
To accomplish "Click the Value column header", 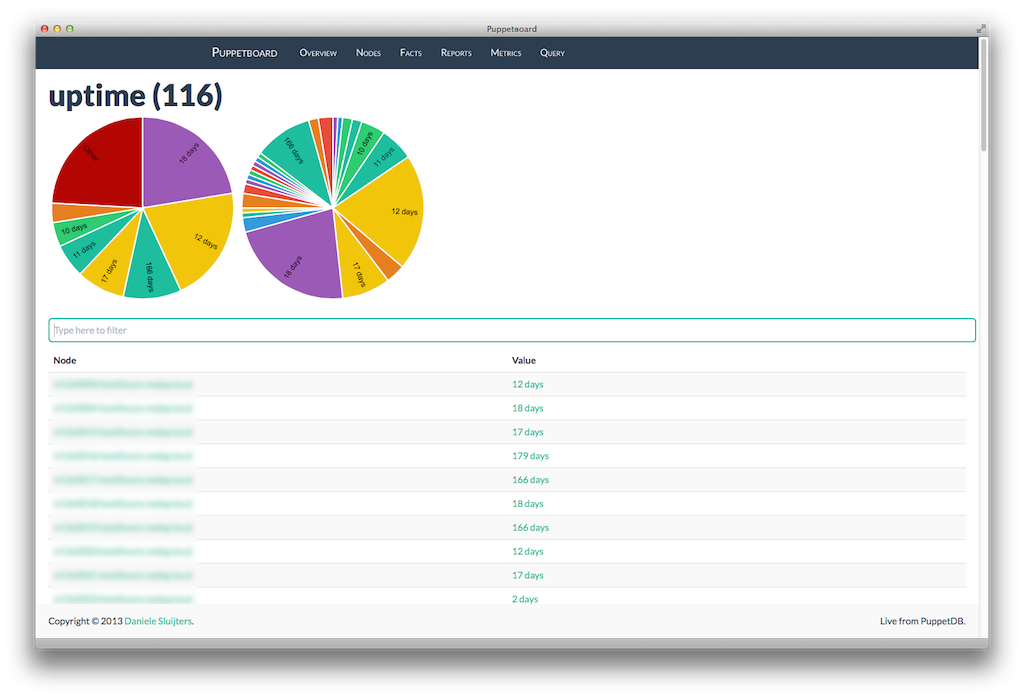I will (524, 360).
